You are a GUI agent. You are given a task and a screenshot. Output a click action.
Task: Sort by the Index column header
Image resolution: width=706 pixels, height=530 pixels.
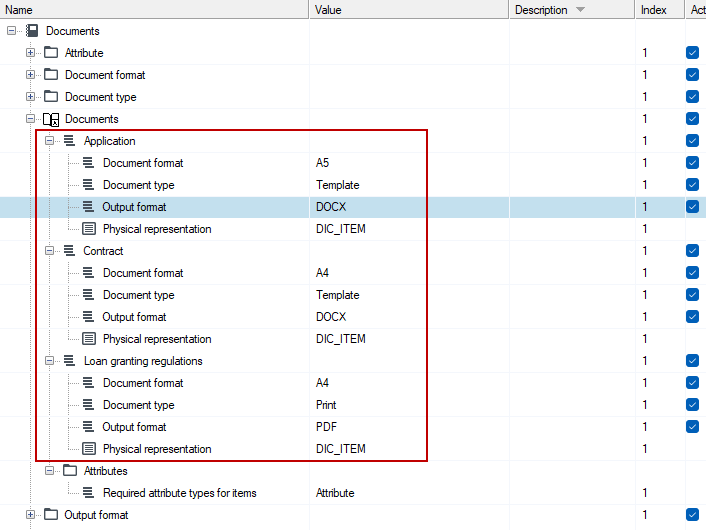coord(660,9)
